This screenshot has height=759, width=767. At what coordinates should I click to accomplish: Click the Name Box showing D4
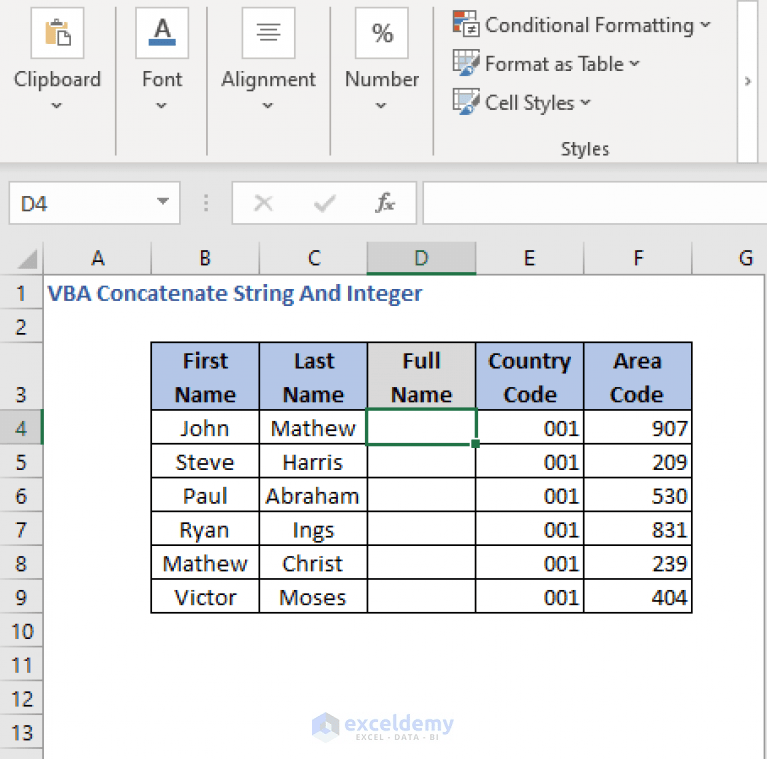(x=94, y=203)
